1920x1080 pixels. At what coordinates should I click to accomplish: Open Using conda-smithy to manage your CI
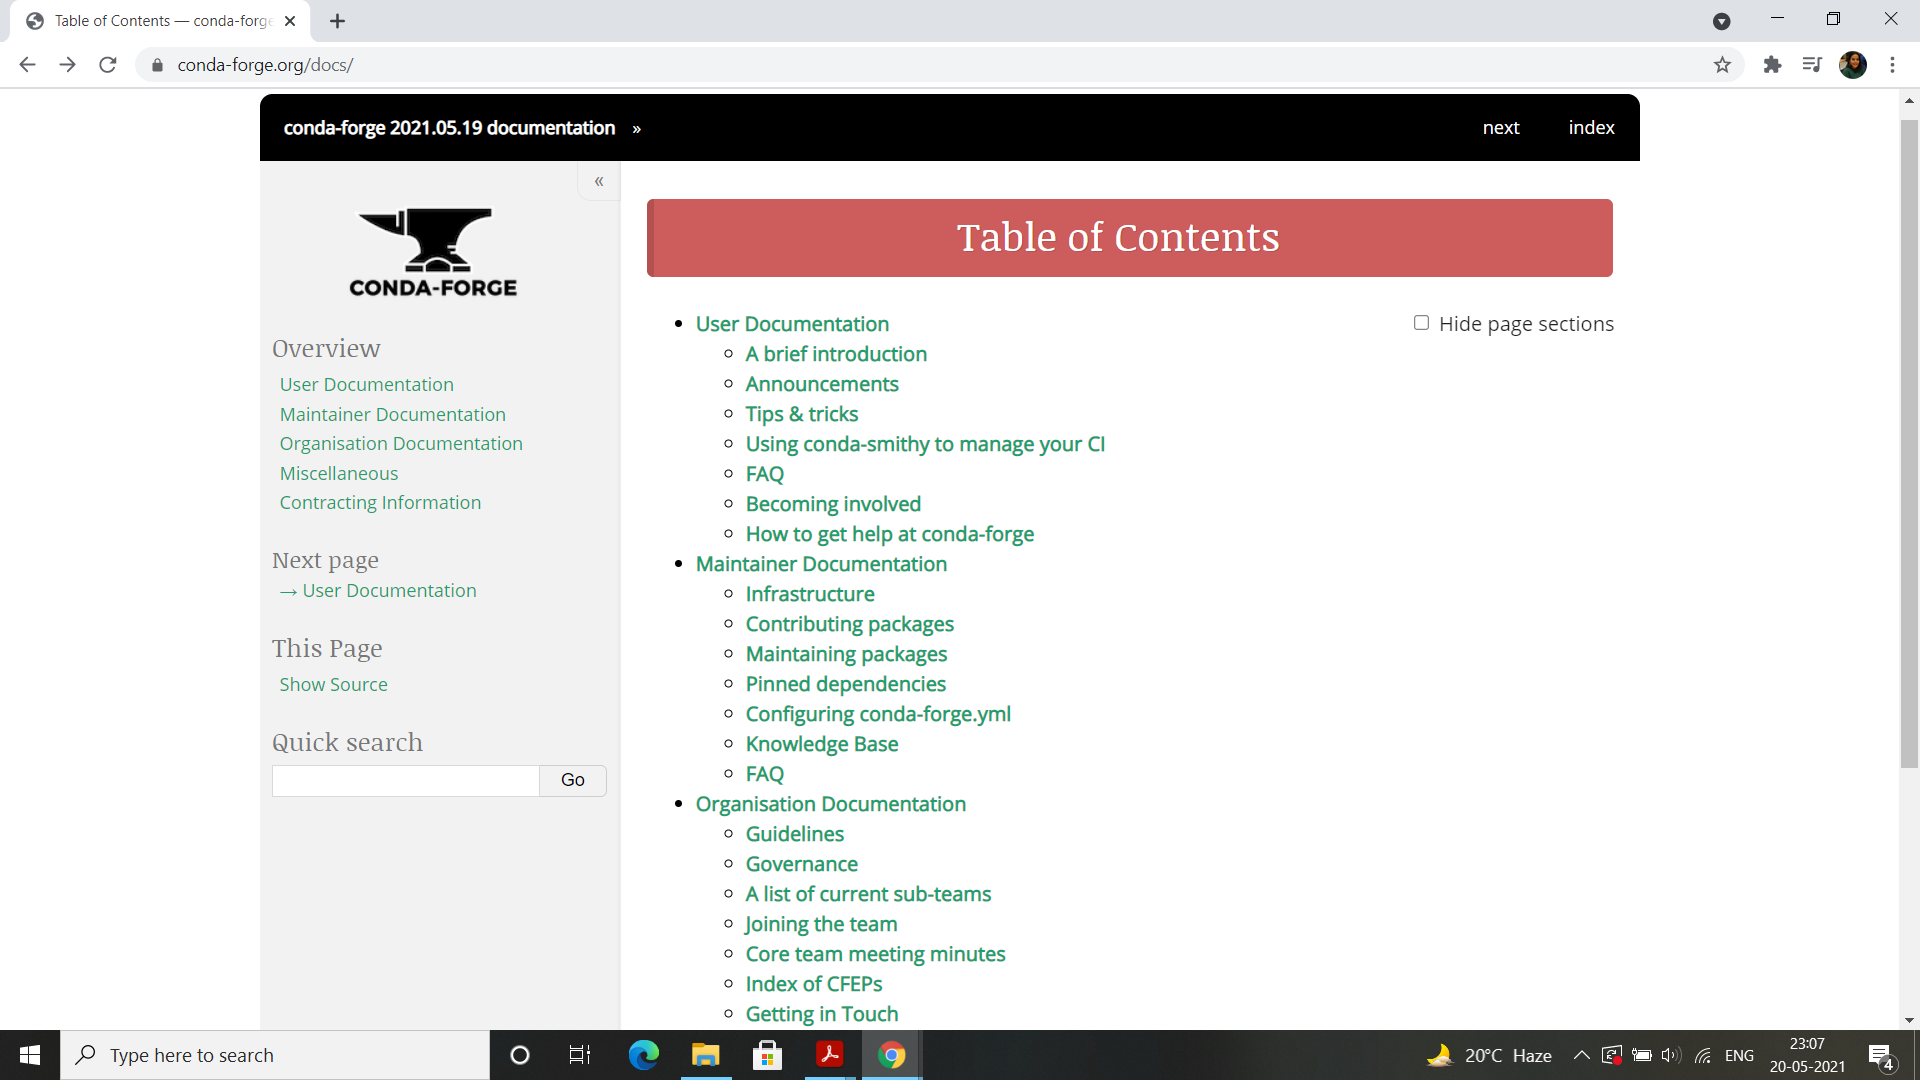[925, 444]
